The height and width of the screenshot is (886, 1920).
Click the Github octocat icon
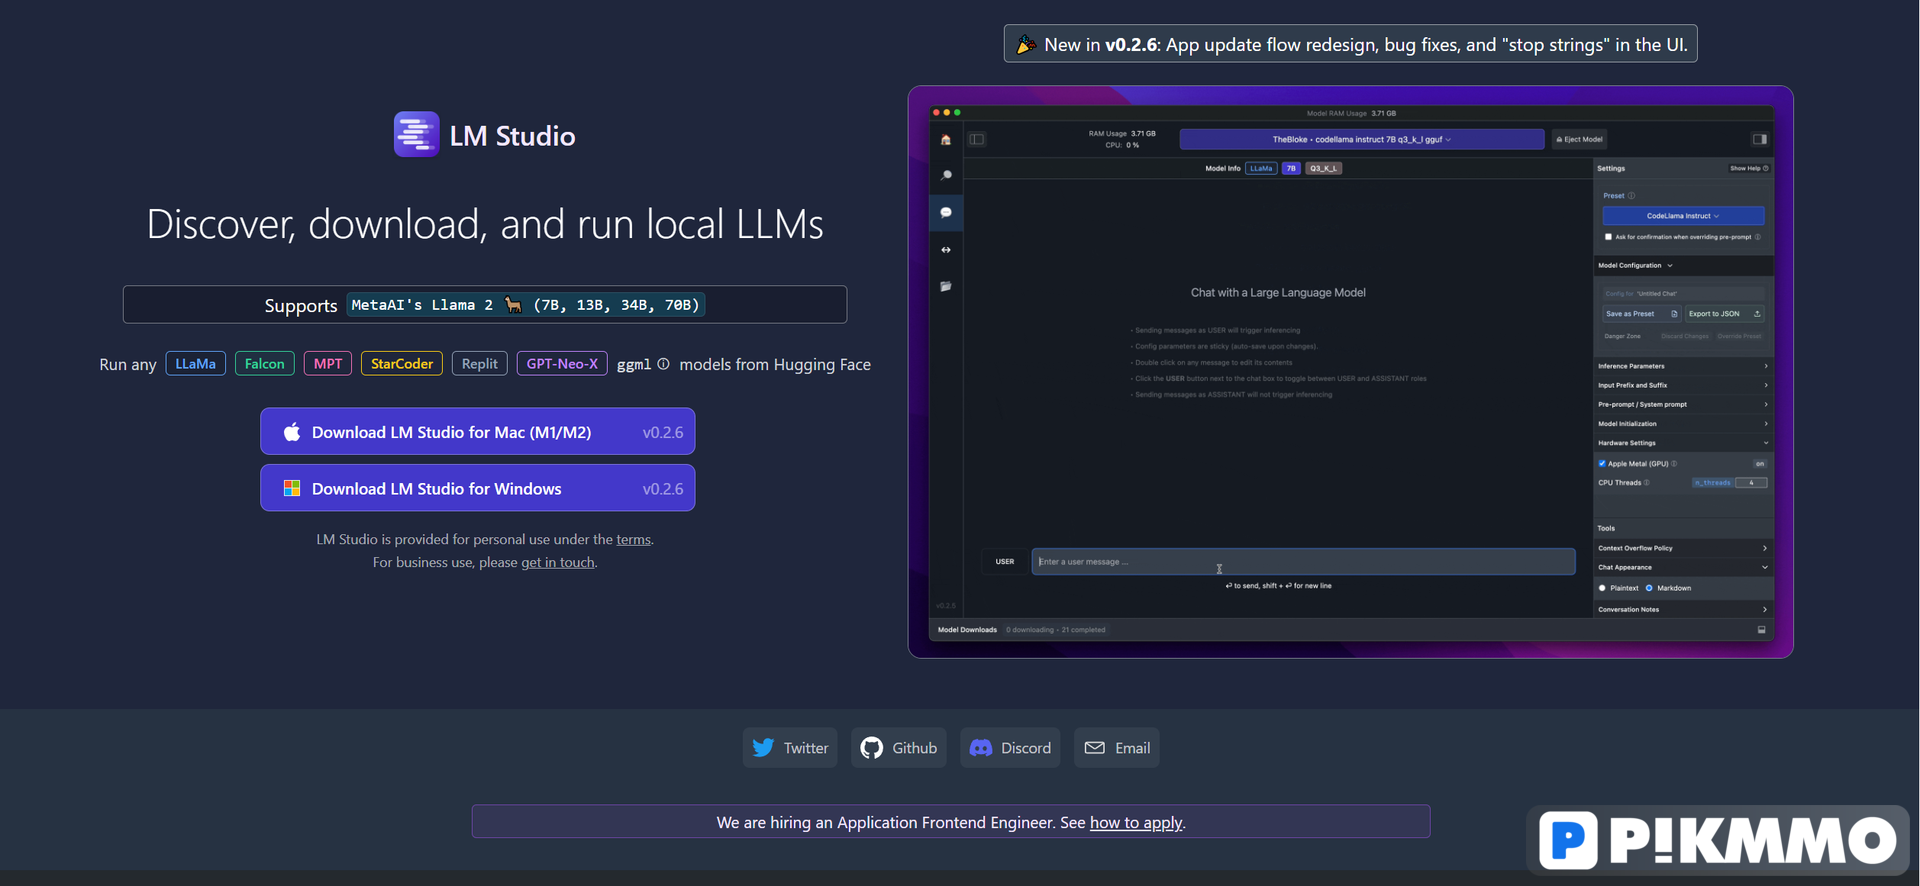(x=872, y=748)
